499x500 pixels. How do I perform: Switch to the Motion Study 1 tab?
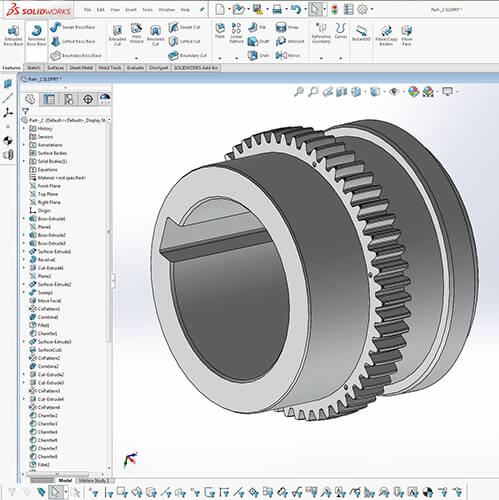point(94,480)
